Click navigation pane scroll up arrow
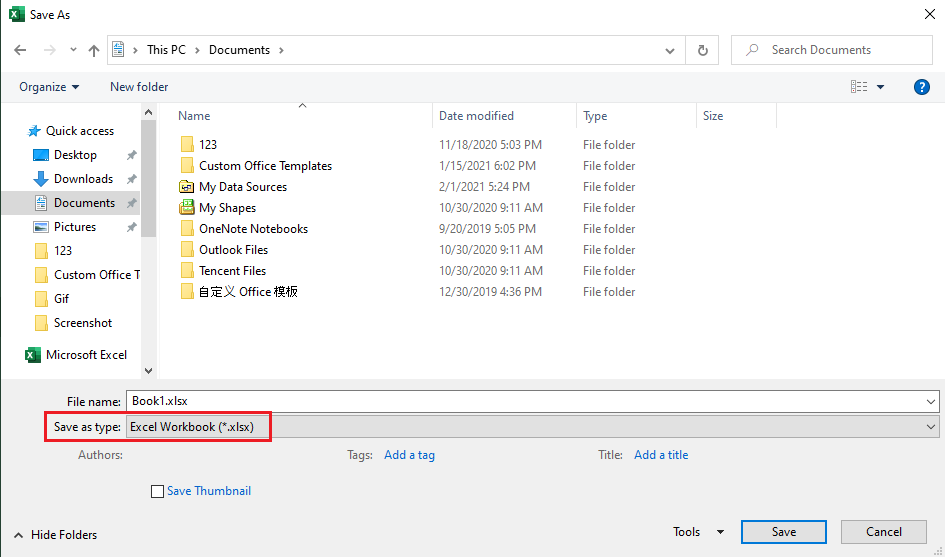 pos(148,112)
